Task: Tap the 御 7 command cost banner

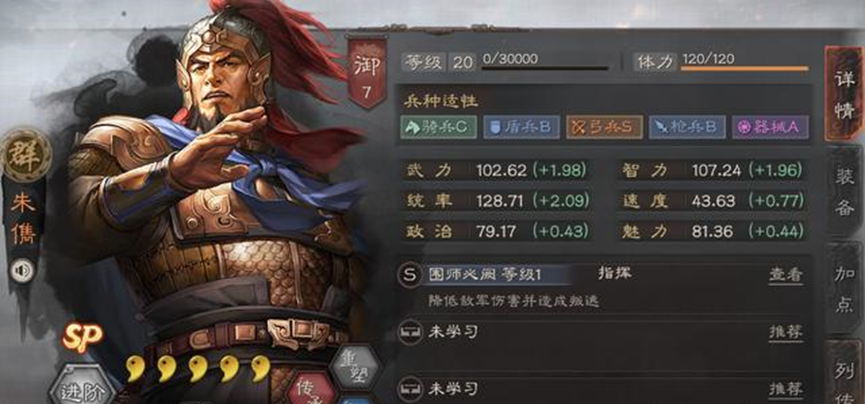Action: tap(366, 72)
